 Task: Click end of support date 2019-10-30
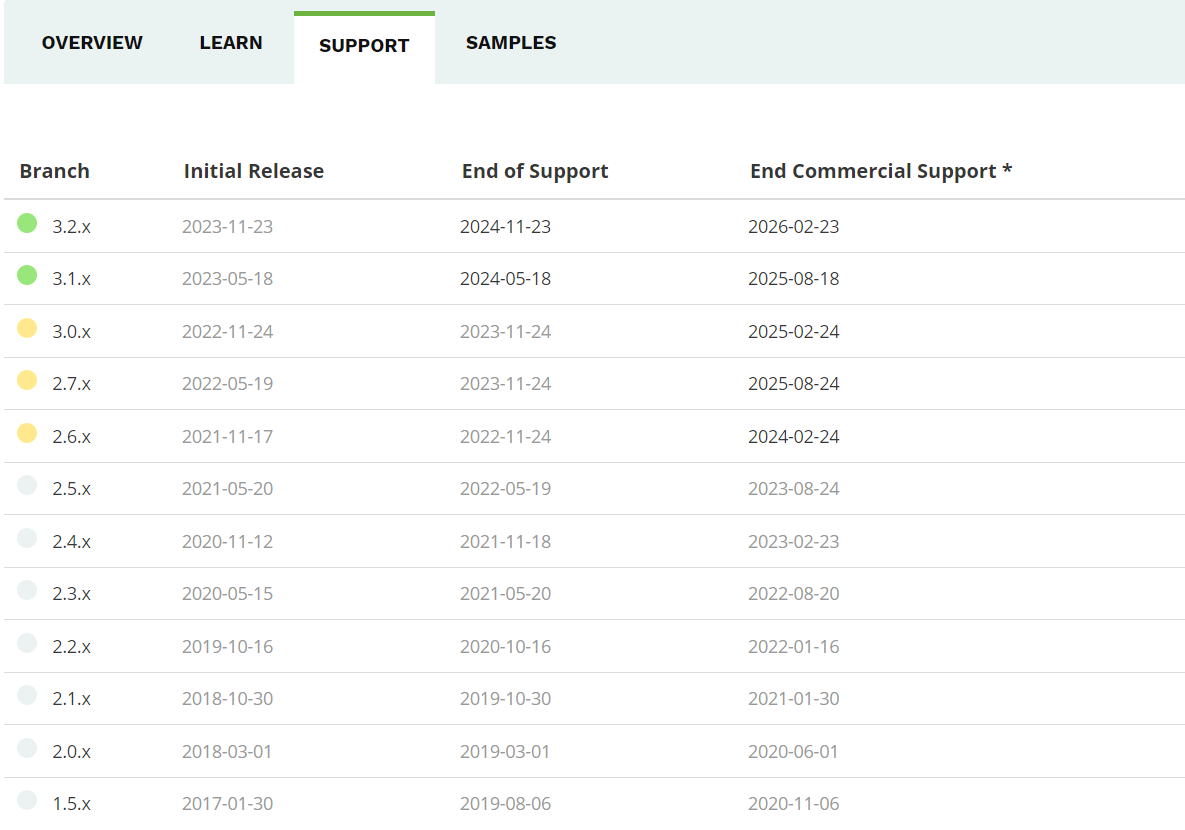[x=506, y=699]
